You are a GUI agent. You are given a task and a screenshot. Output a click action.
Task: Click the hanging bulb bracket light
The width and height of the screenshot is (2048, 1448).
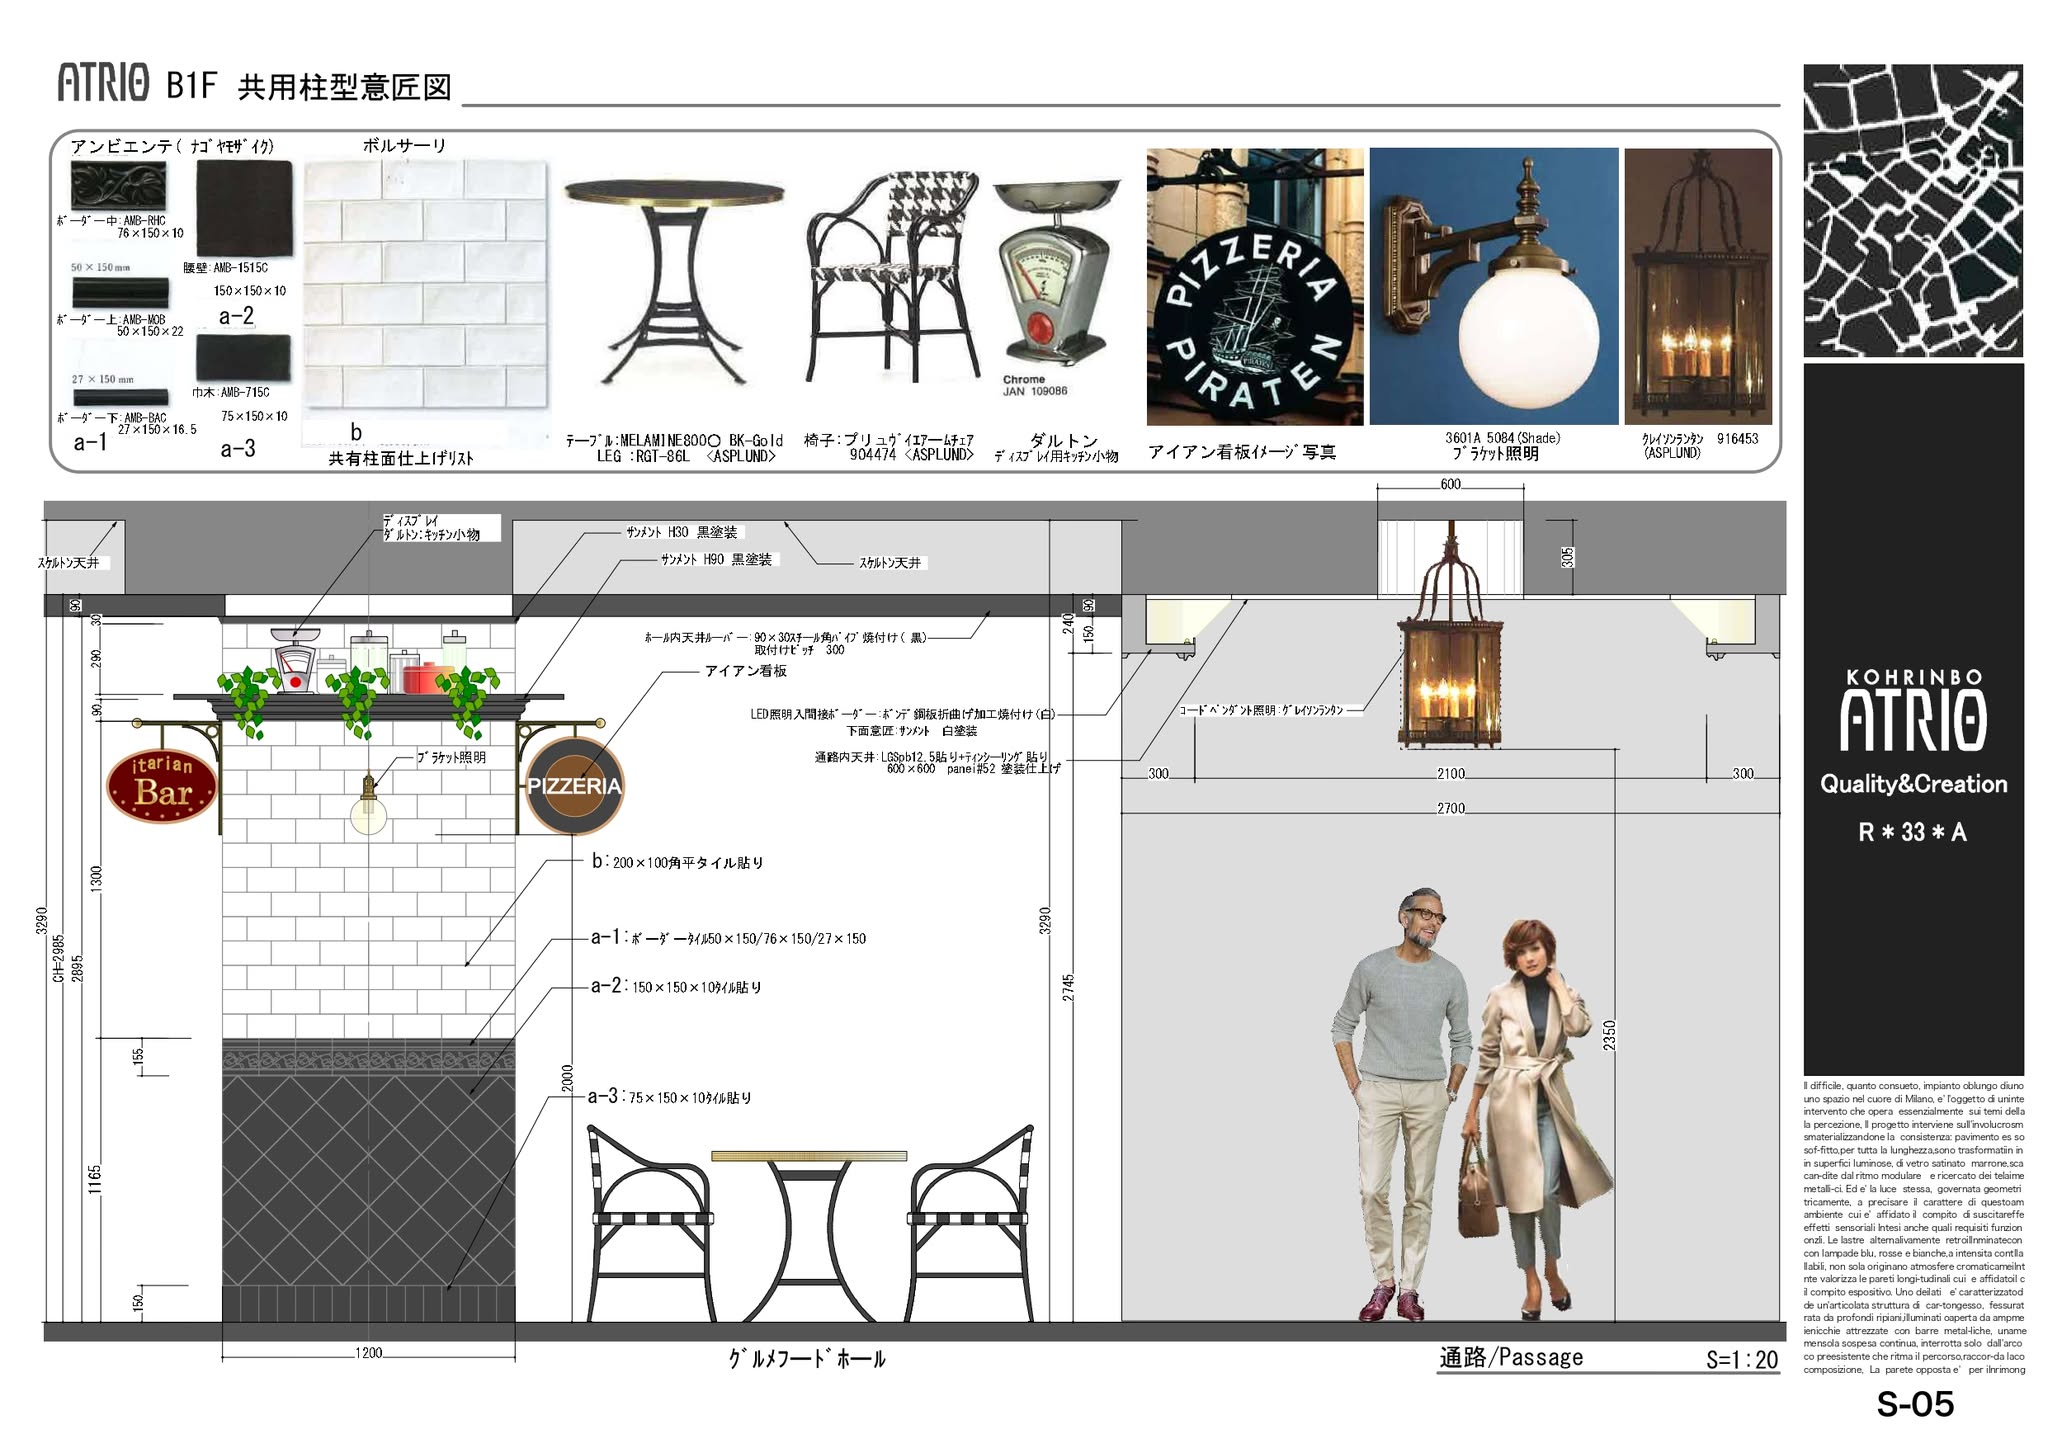[368, 808]
